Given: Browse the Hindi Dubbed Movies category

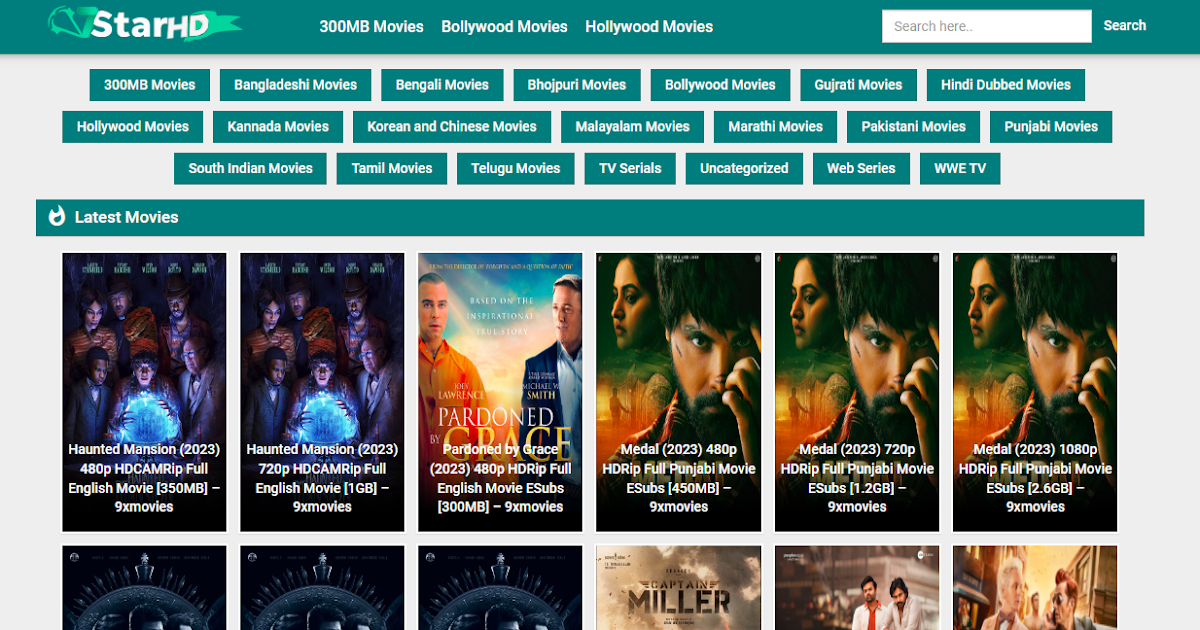Looking at the screenshot, I should pos(1006,85).
